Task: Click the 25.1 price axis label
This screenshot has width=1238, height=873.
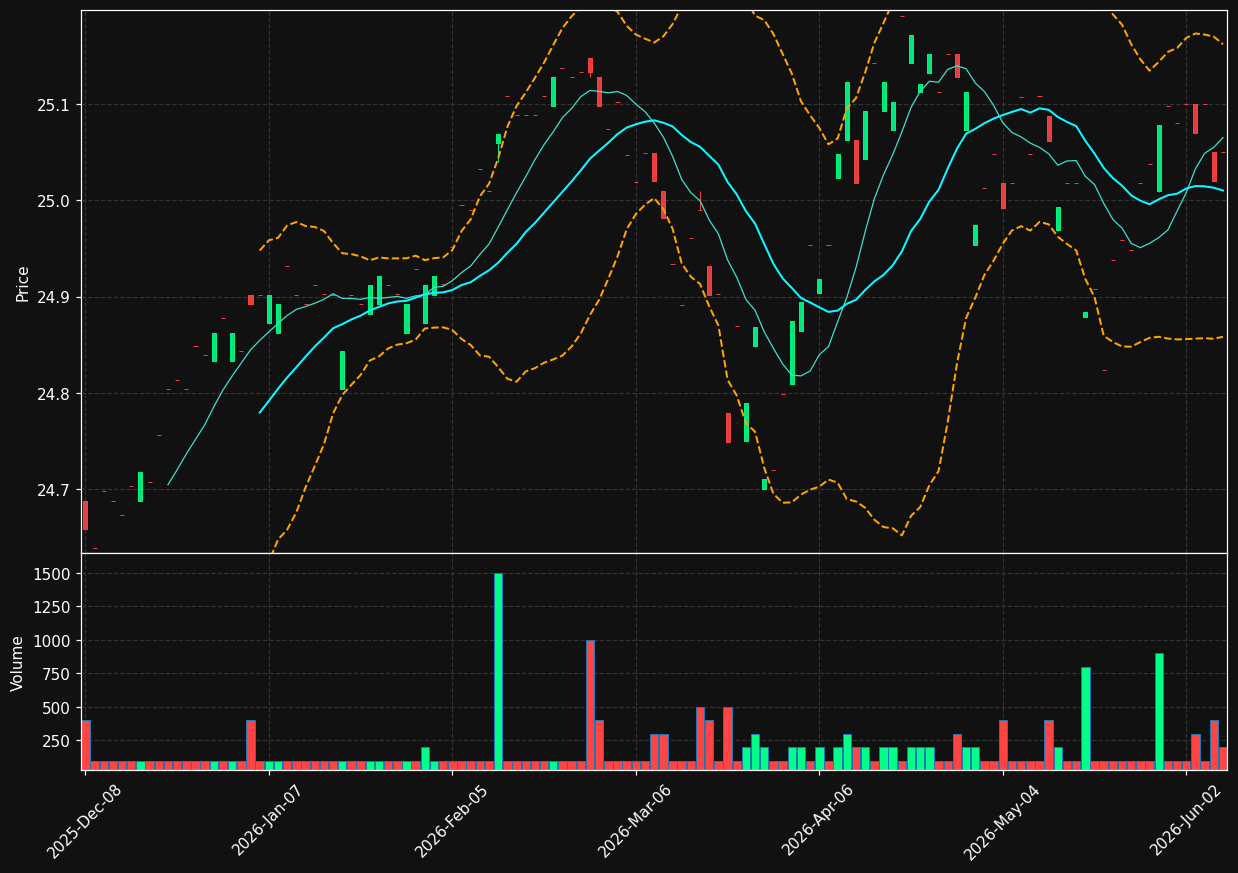Action: tap(55, 105)
